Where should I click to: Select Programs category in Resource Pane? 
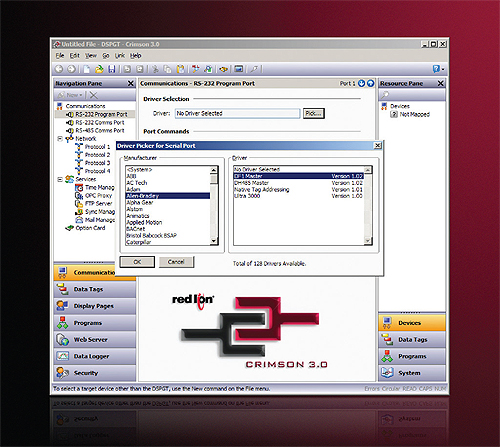coord(412,356)
